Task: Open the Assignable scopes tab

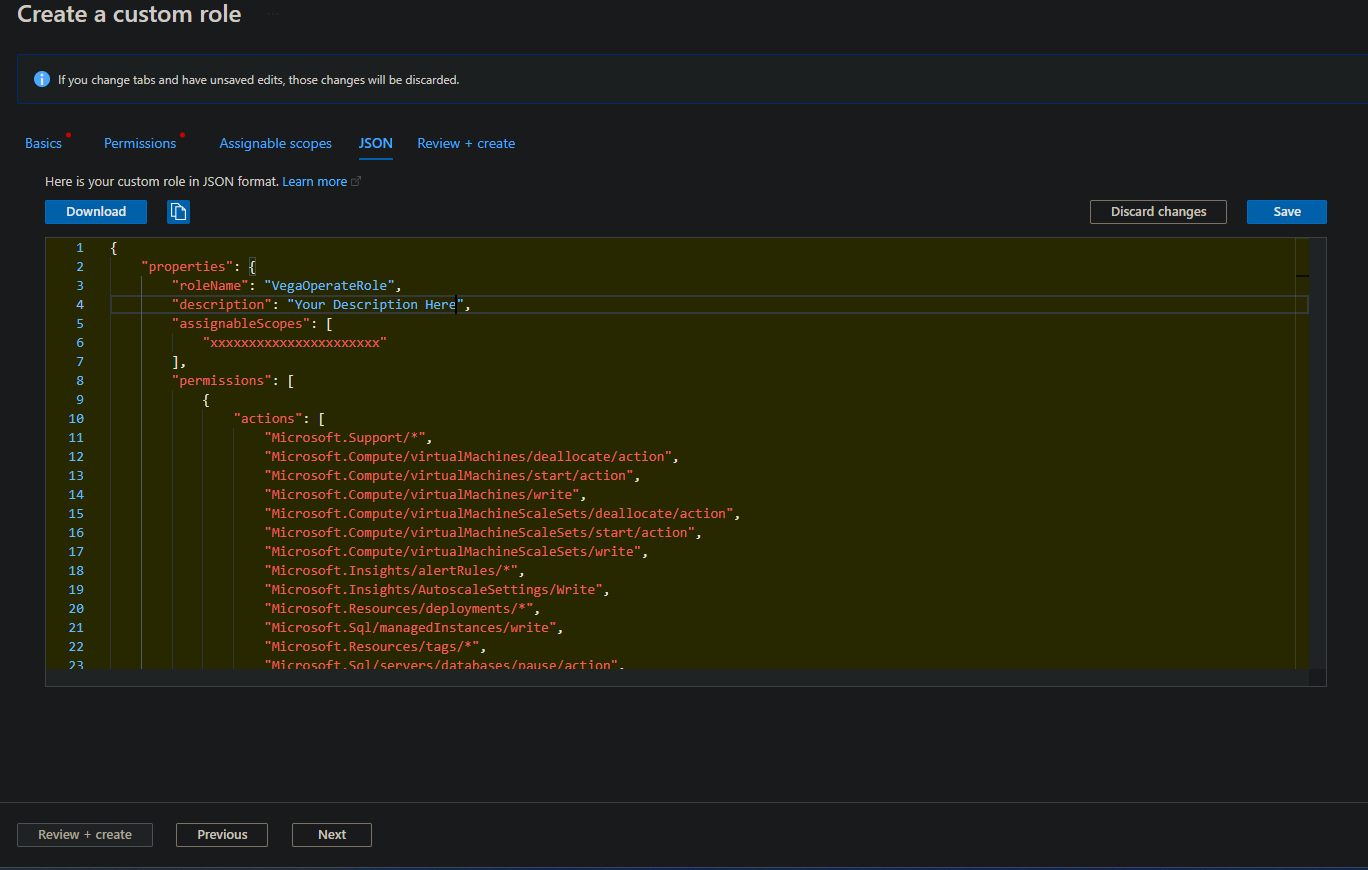Action: tap(276, 143)
